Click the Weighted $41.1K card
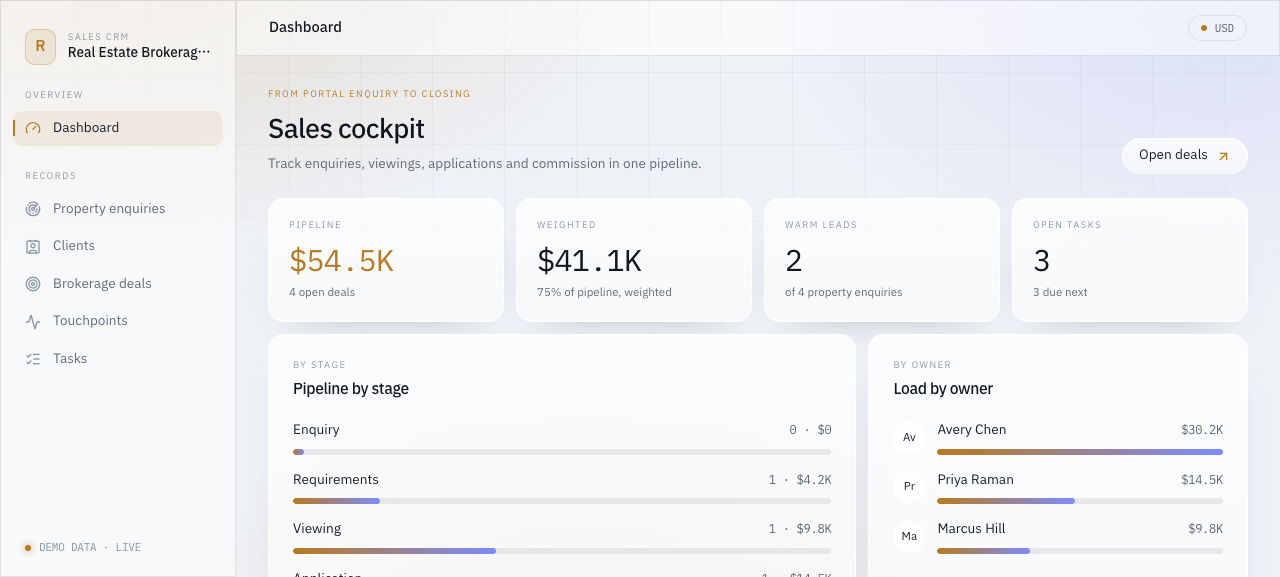 point(634,260)
